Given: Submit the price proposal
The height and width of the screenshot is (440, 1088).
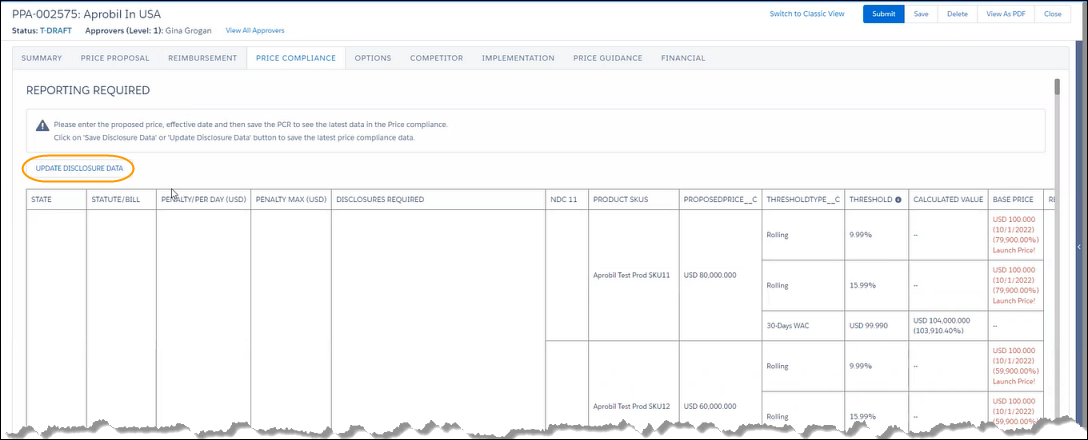Looking at the screenshot, I should click(883, 14).
